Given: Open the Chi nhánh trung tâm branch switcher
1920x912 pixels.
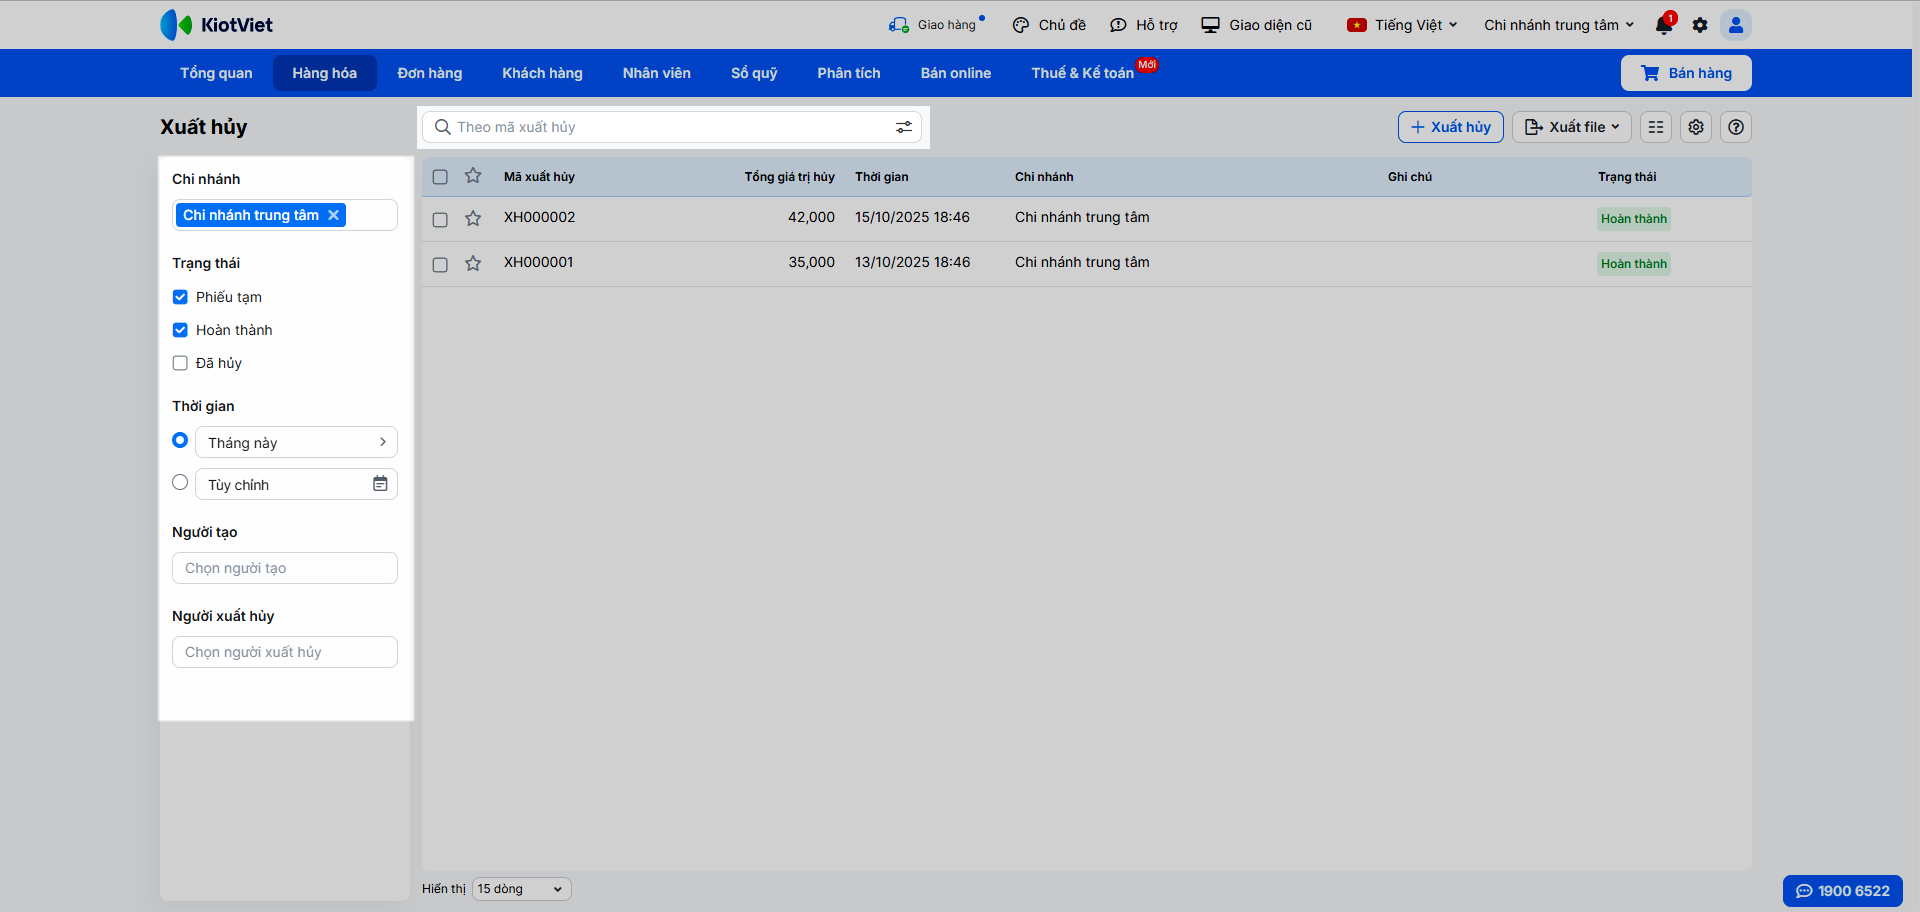Looking at the screenshot, I should (1559, 25).
